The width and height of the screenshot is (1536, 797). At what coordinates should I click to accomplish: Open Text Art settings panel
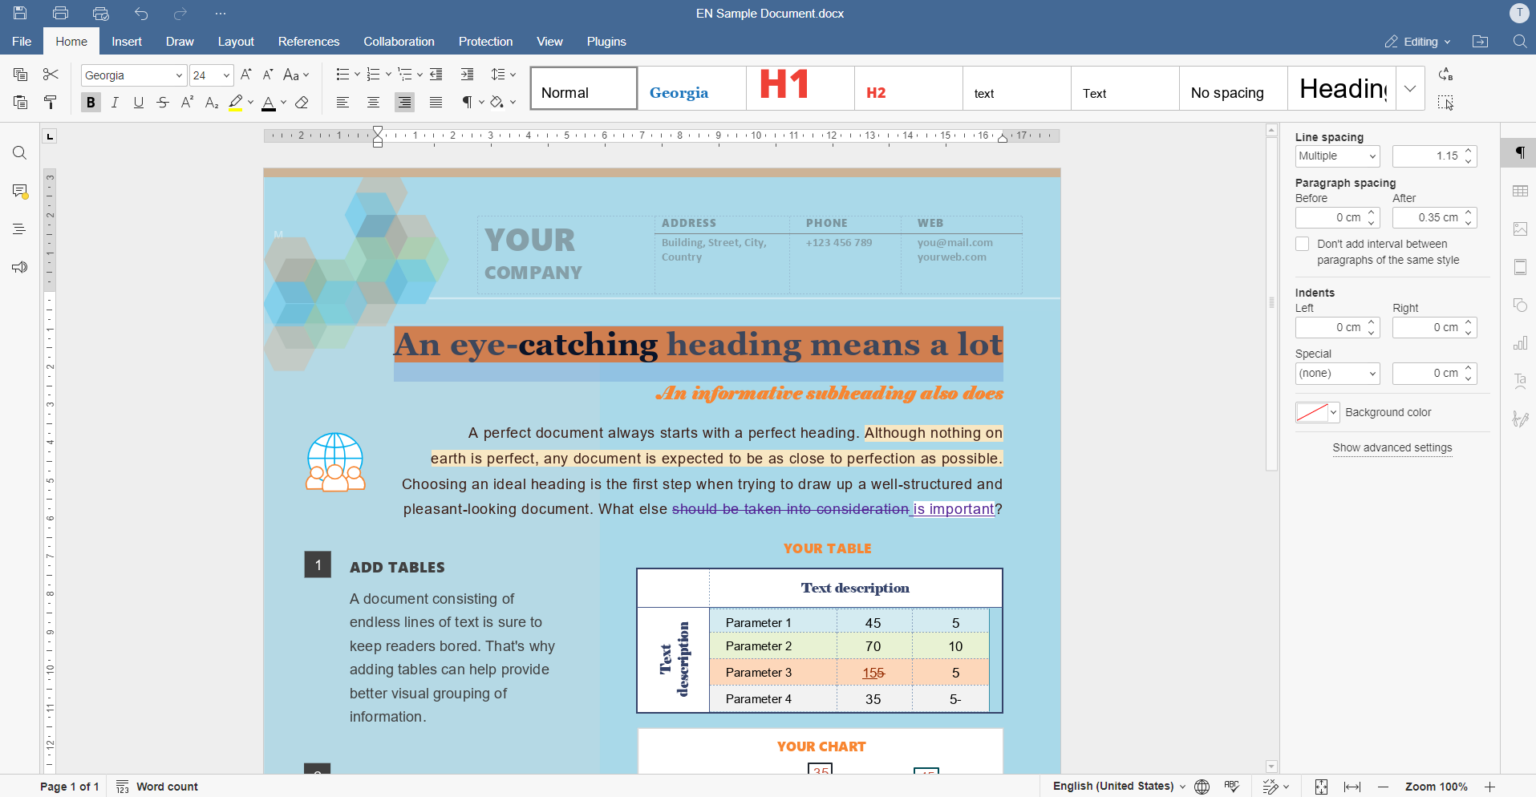click(x=1519, y=382)
